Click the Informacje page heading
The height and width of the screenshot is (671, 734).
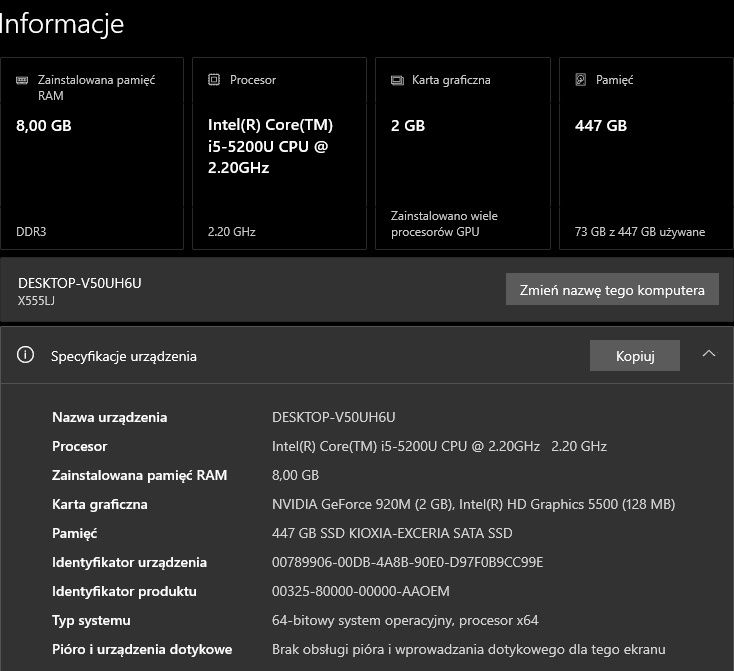pyautogui.click(x=61, y=23)
